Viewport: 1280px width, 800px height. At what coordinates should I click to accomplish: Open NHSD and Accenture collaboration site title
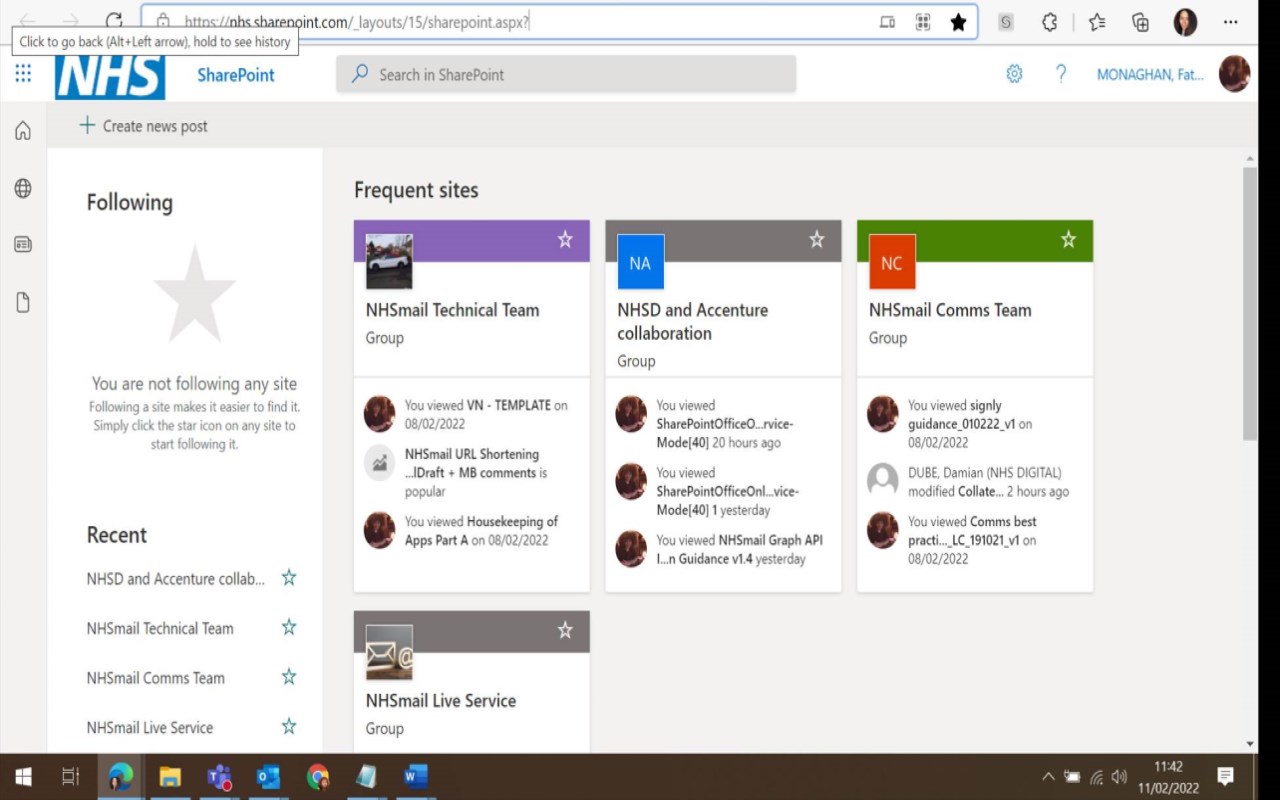[x=692, y=321]
